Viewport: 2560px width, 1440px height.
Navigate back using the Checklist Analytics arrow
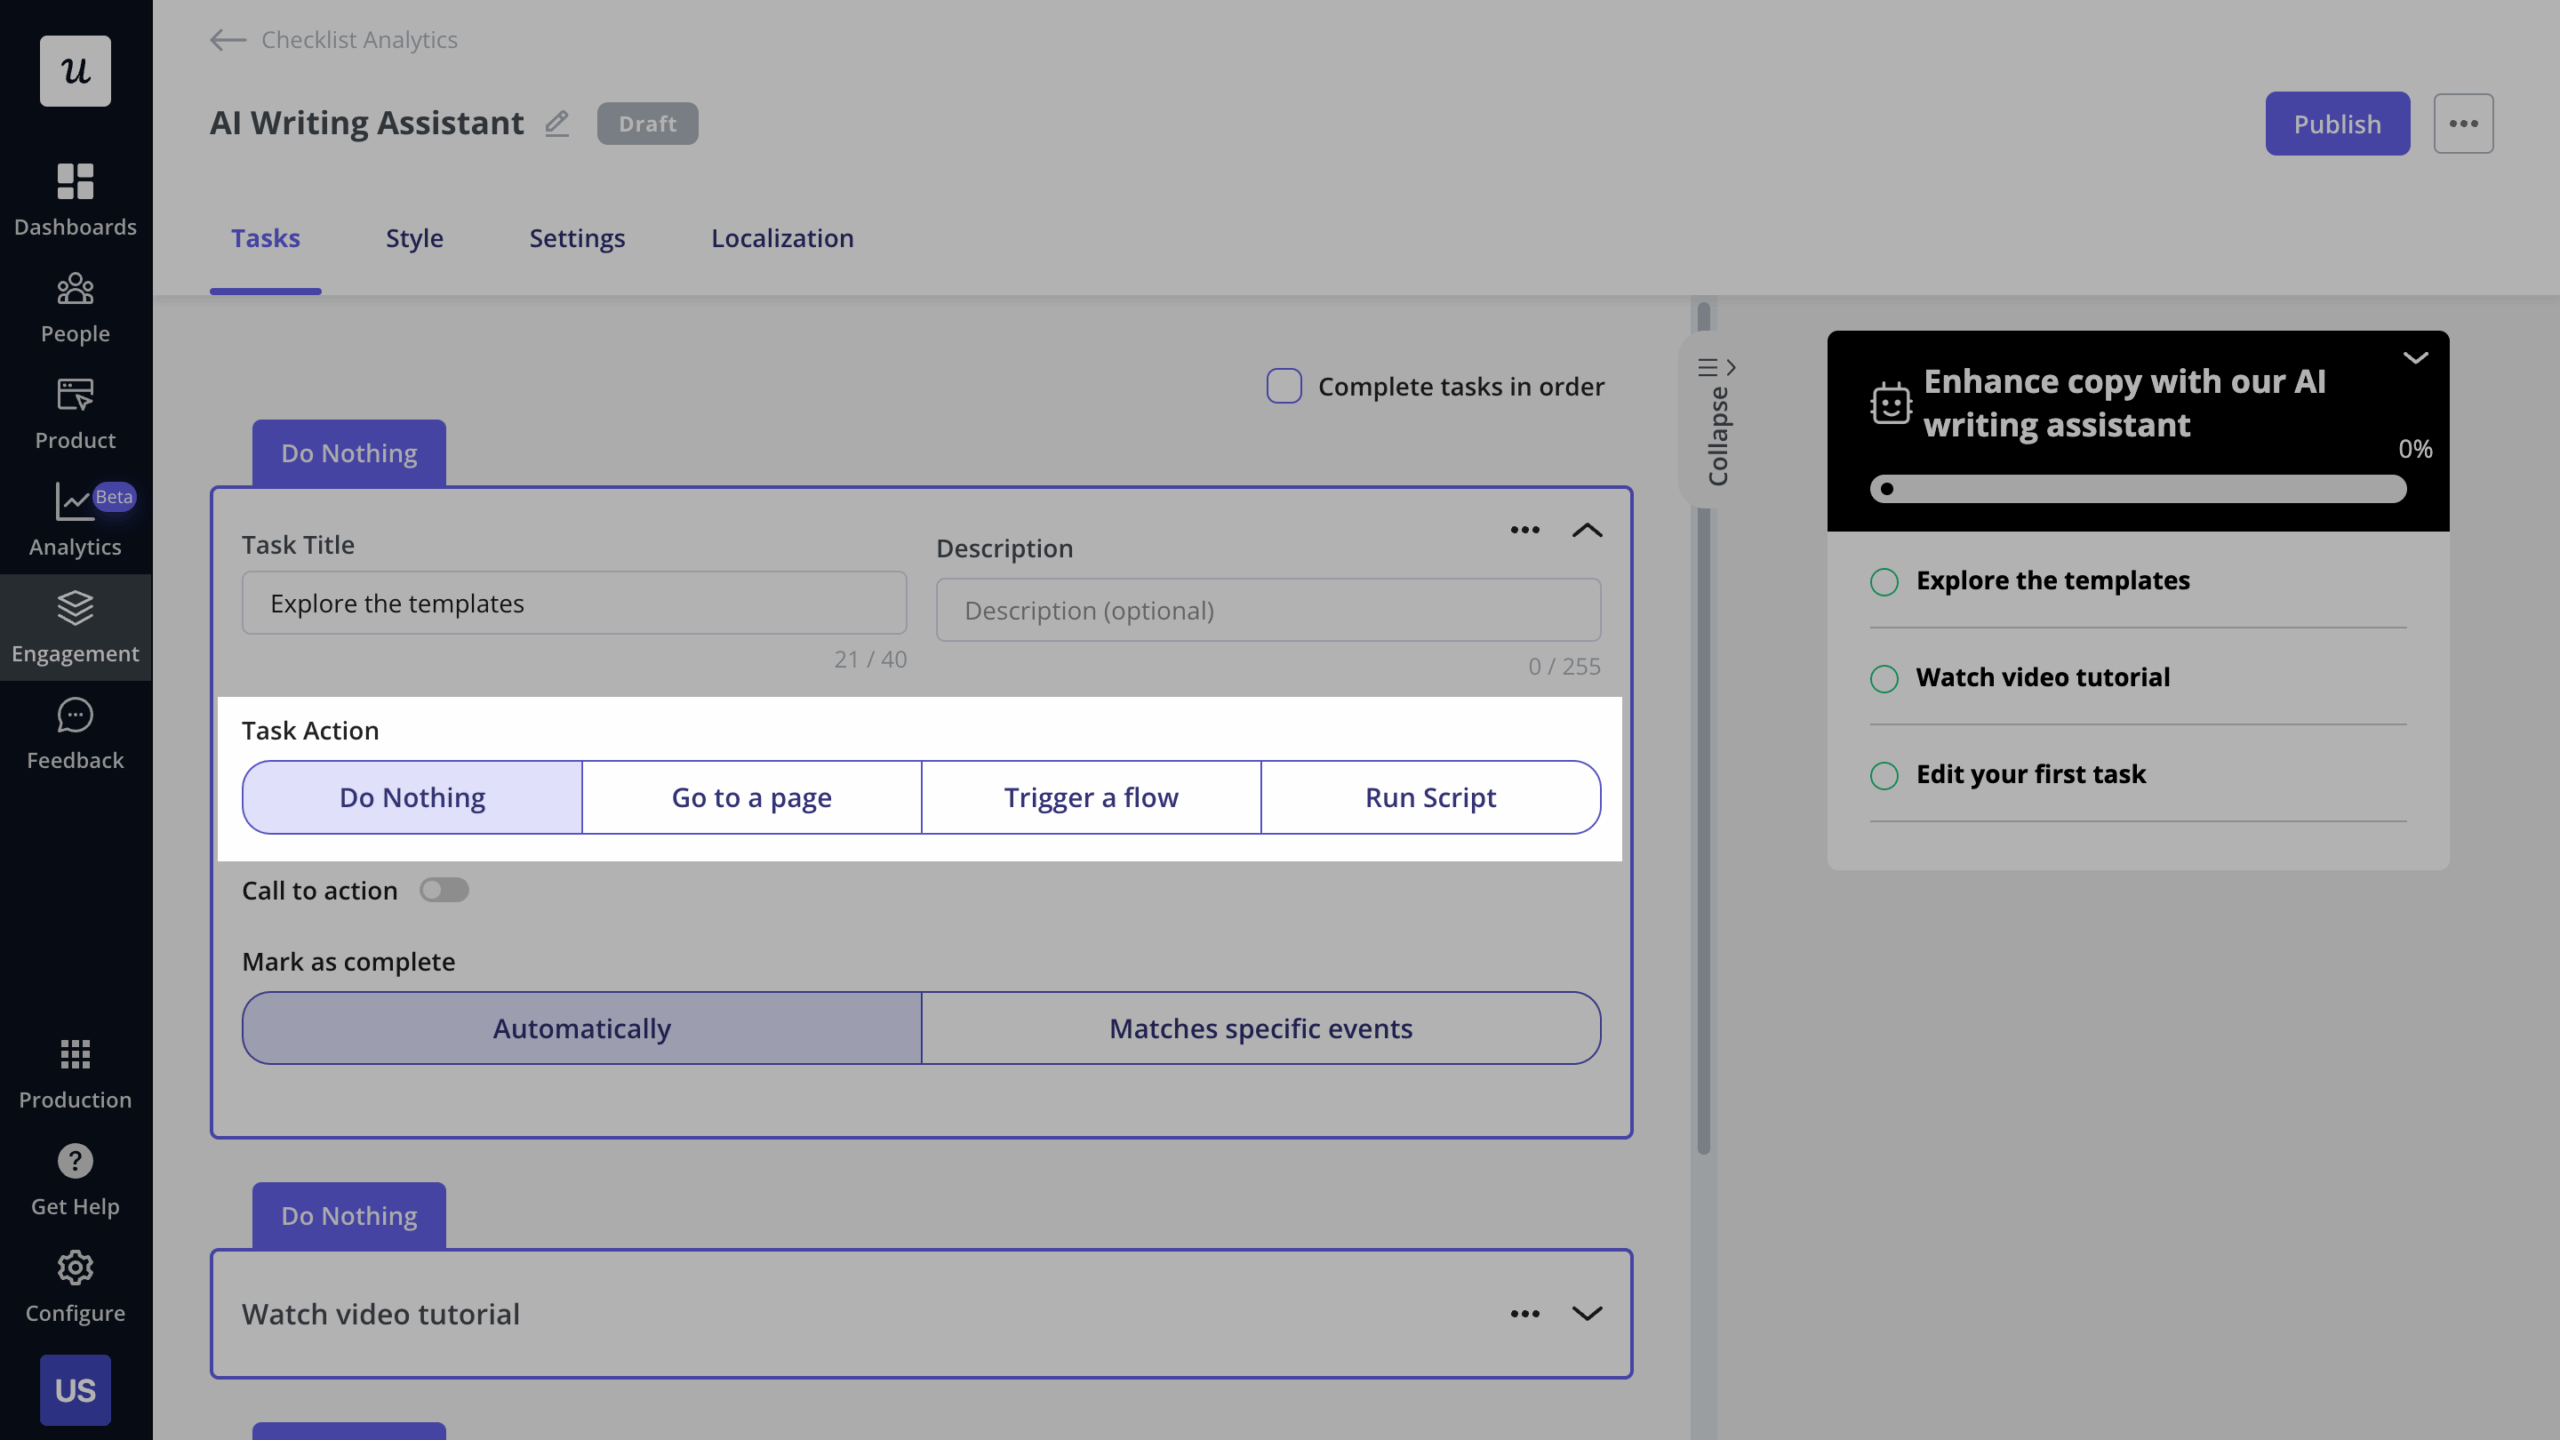pos(225,40)
